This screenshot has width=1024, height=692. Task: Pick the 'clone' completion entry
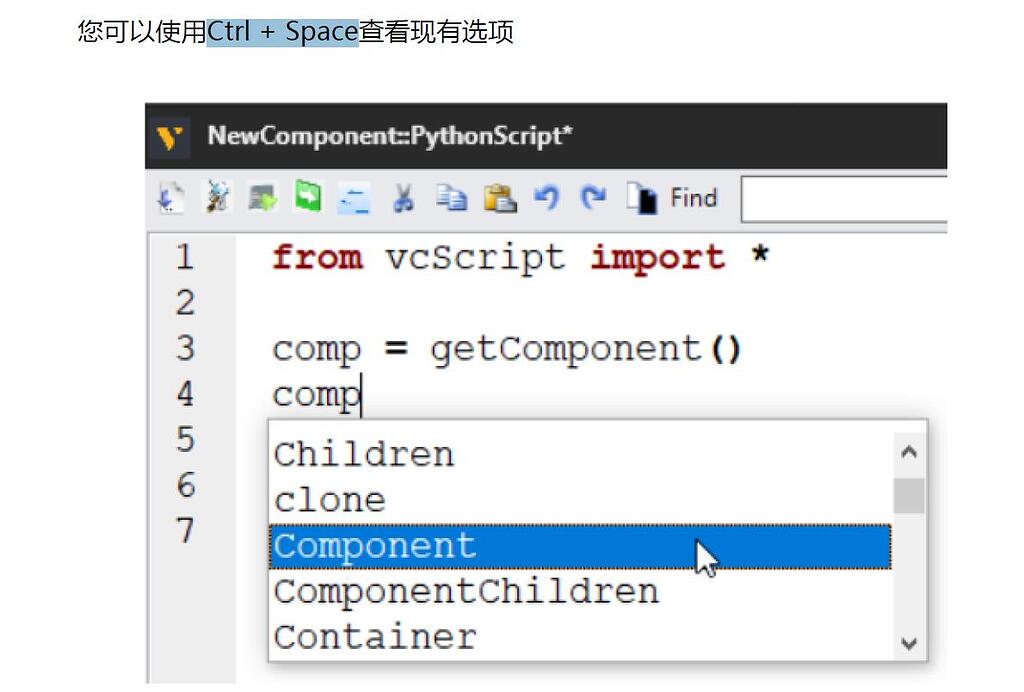329,499
